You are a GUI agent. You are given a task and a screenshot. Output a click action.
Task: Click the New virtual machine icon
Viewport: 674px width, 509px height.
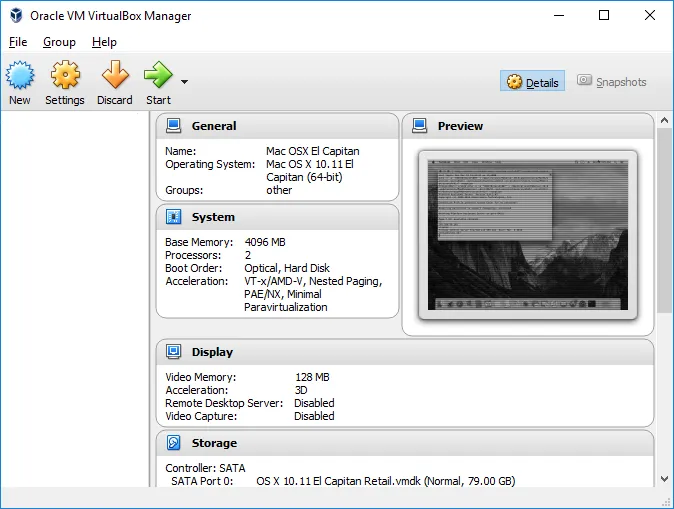[x=20, y=75]
